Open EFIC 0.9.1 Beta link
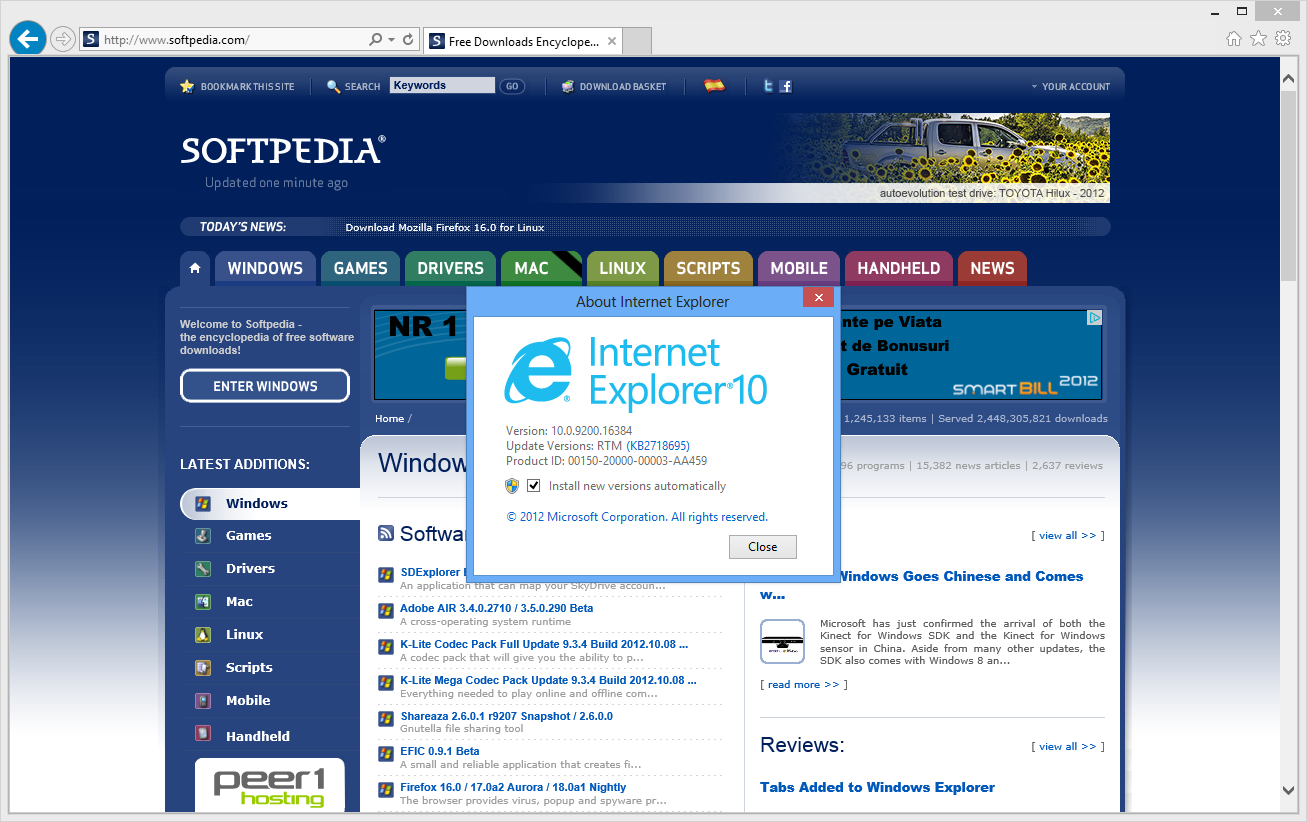Screen dimensions: 1307x822 (439, 751)
